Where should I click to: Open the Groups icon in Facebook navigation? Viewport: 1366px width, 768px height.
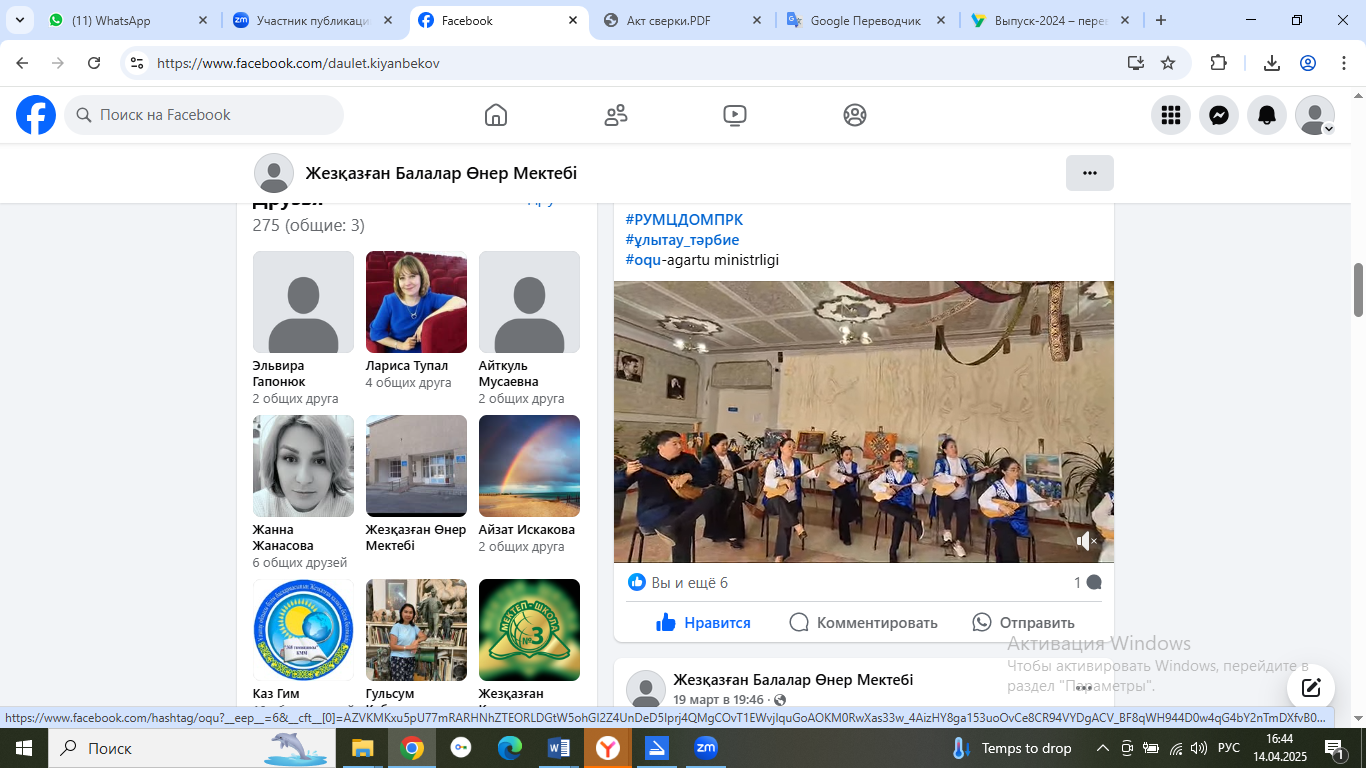tap(855, 115)
